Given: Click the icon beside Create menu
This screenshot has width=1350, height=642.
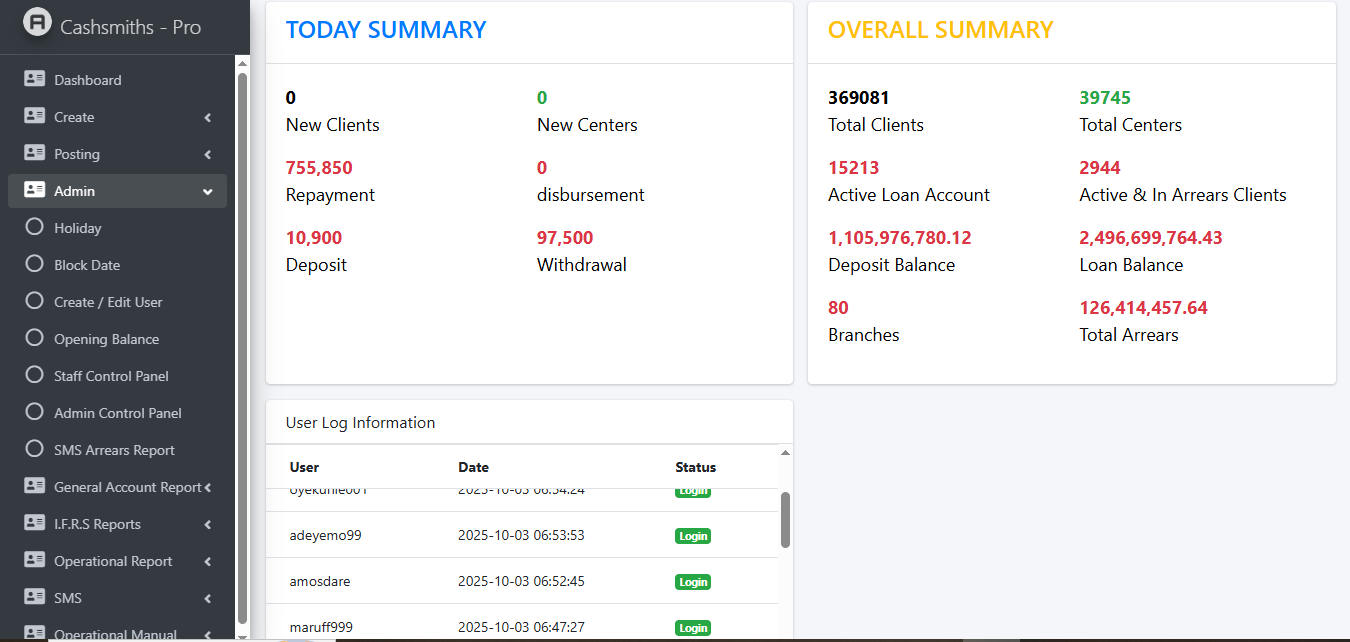Looking at the screenshot, I should pyautogui.click(x=35, y=116).
